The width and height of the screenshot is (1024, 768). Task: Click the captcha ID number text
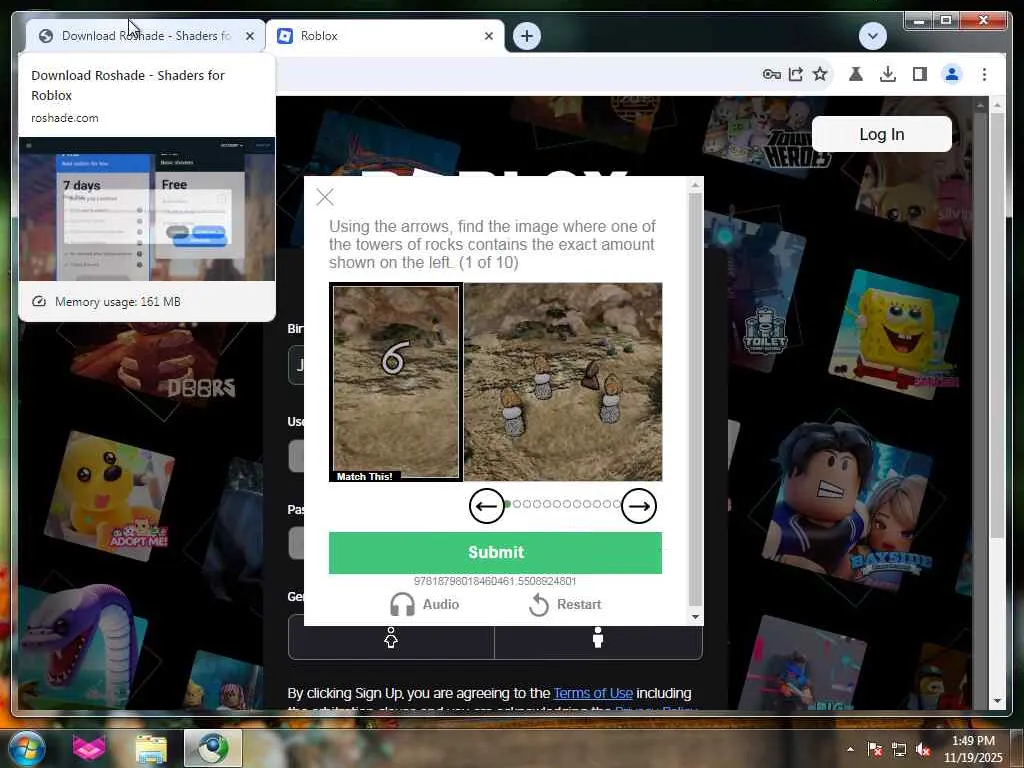coord(495,581)
